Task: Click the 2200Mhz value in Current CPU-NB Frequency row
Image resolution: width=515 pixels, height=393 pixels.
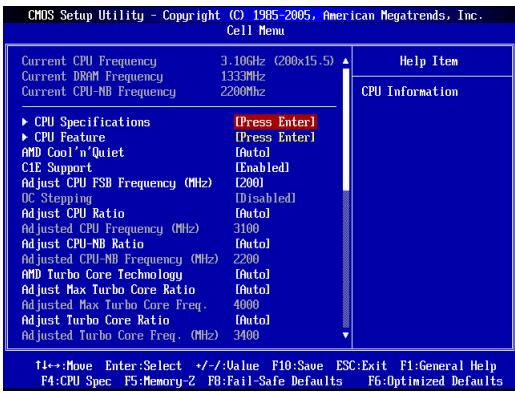Action: tap(243, 92)
